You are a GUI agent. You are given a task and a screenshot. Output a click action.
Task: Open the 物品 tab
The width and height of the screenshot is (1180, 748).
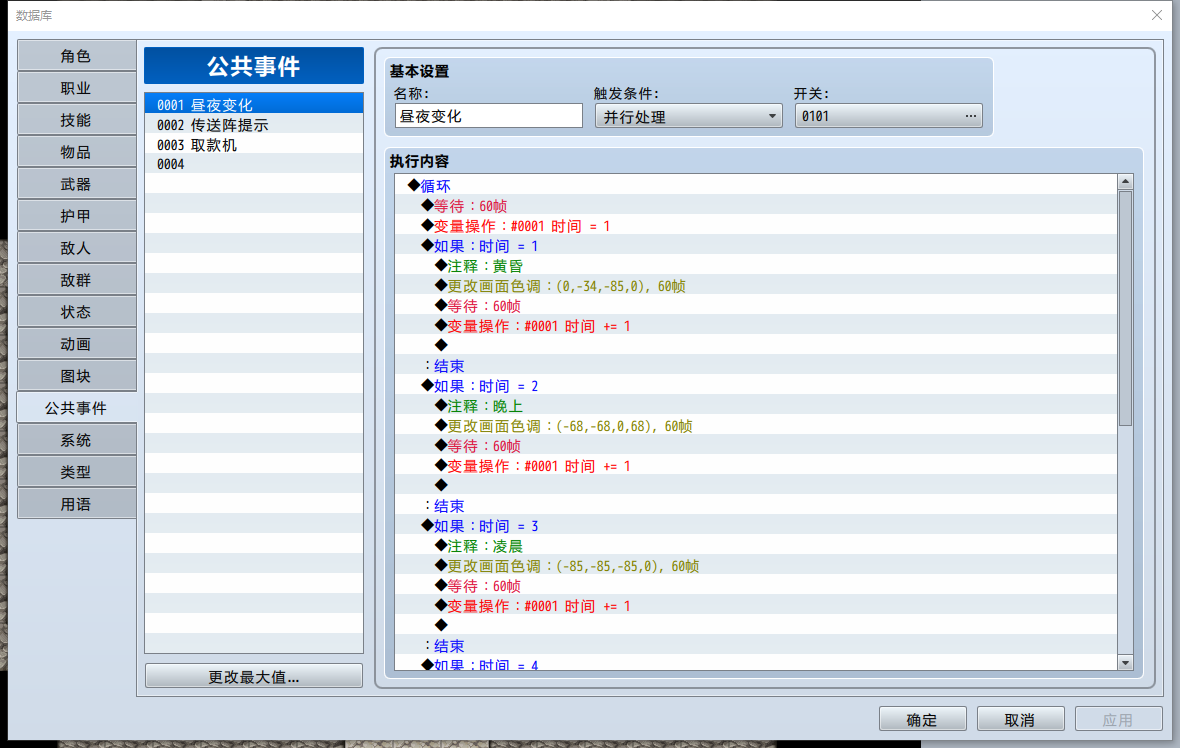pyautogui.click(x=76, y=152)
